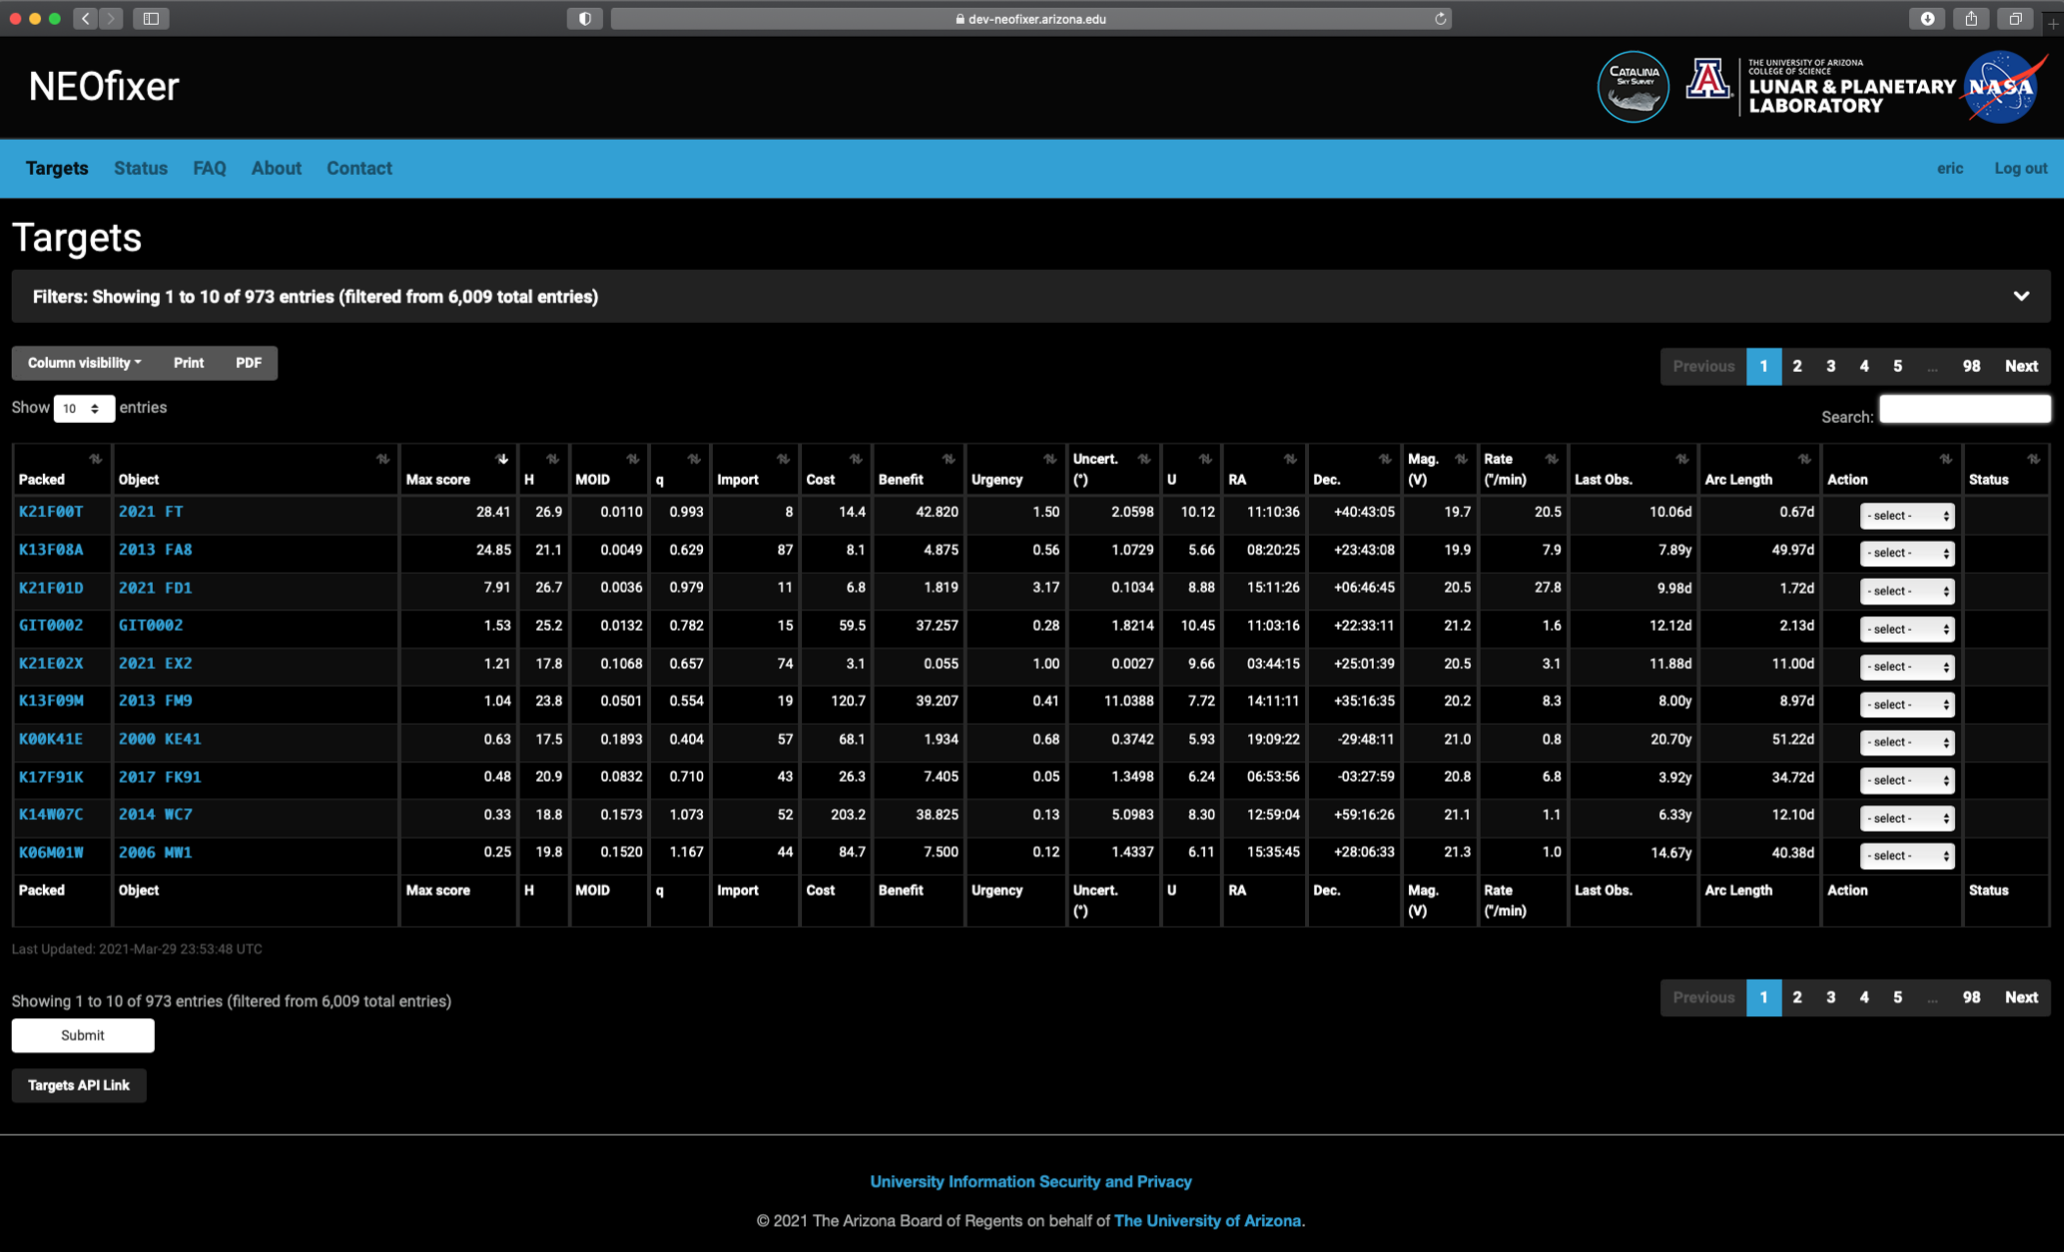Sort by the Import column sort icon

(x=784, y=459)
